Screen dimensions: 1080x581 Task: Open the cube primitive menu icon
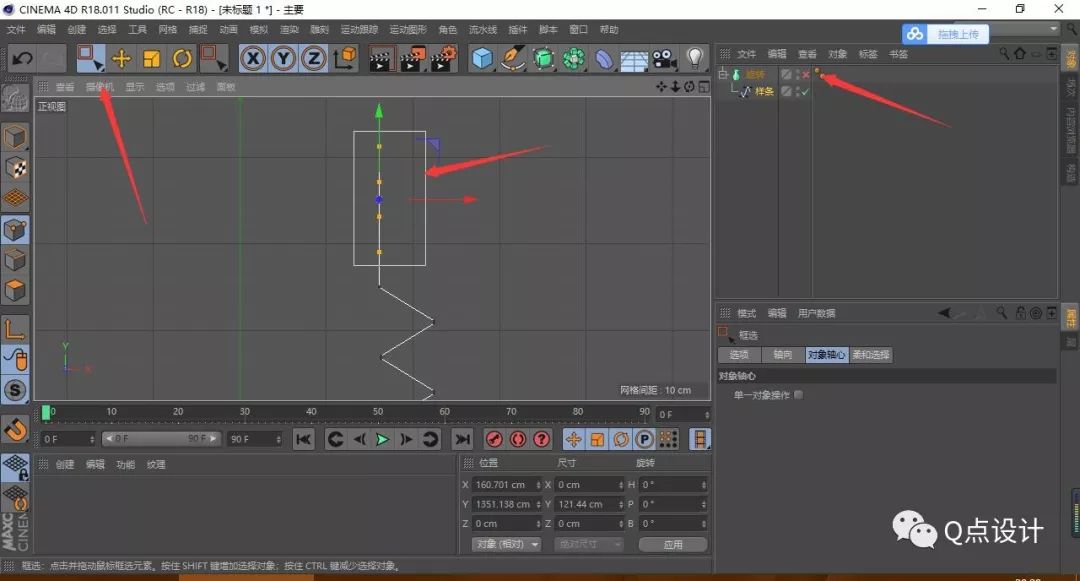pos(481,58)
